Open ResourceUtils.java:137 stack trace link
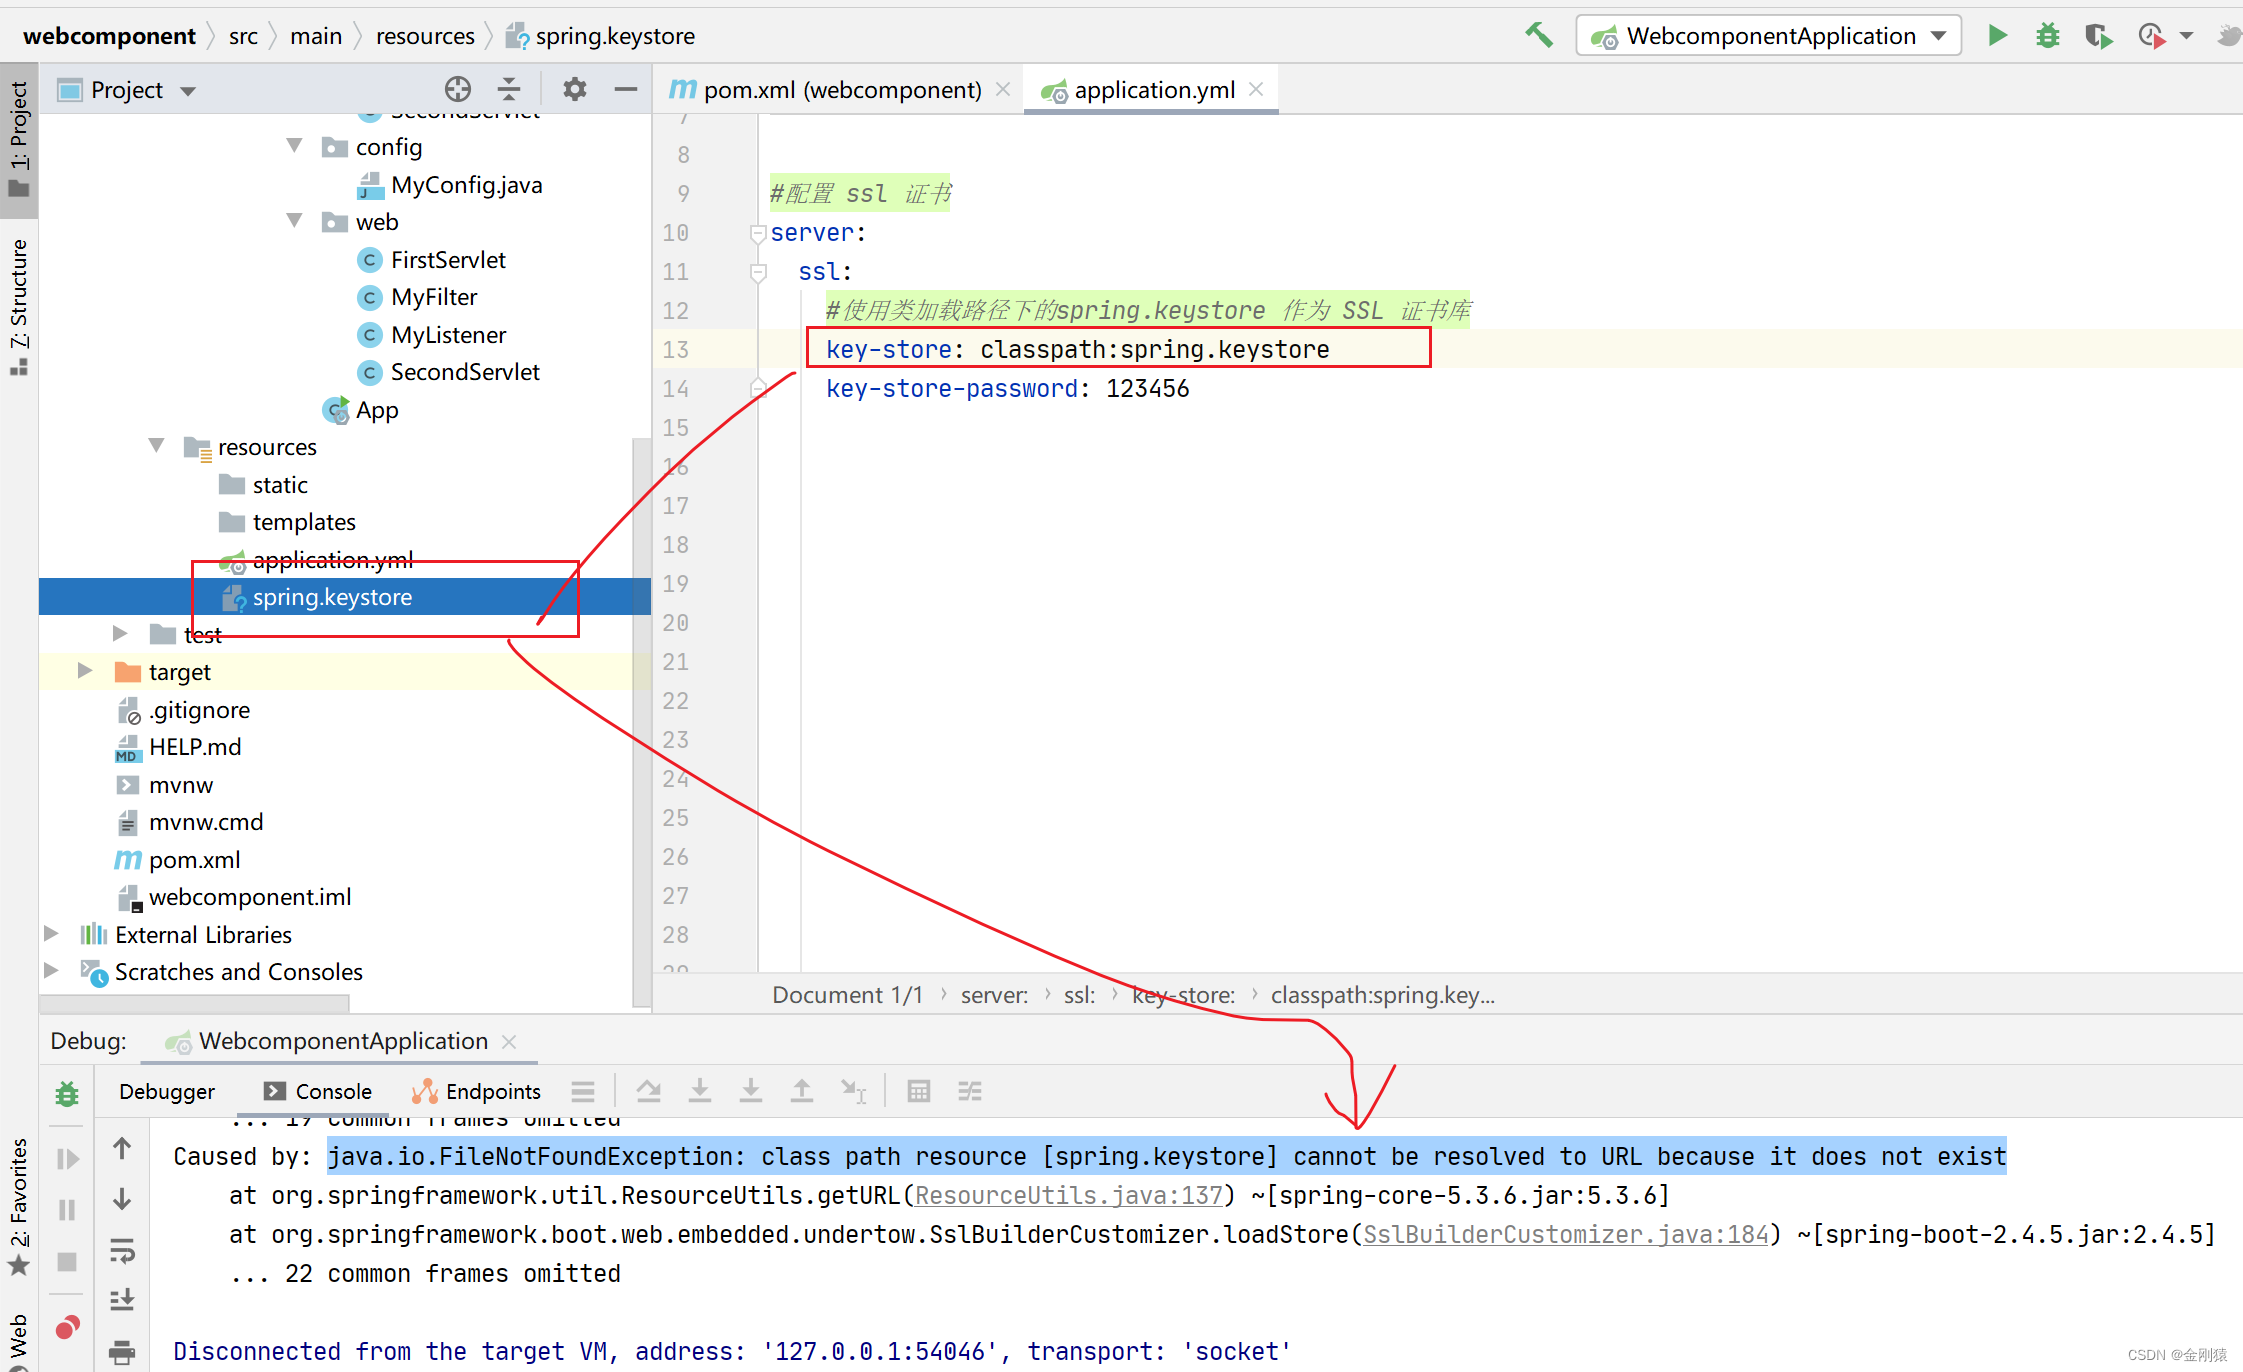The width and height of the screenshot is (2243, 1372). (x=1068, y=1195)
